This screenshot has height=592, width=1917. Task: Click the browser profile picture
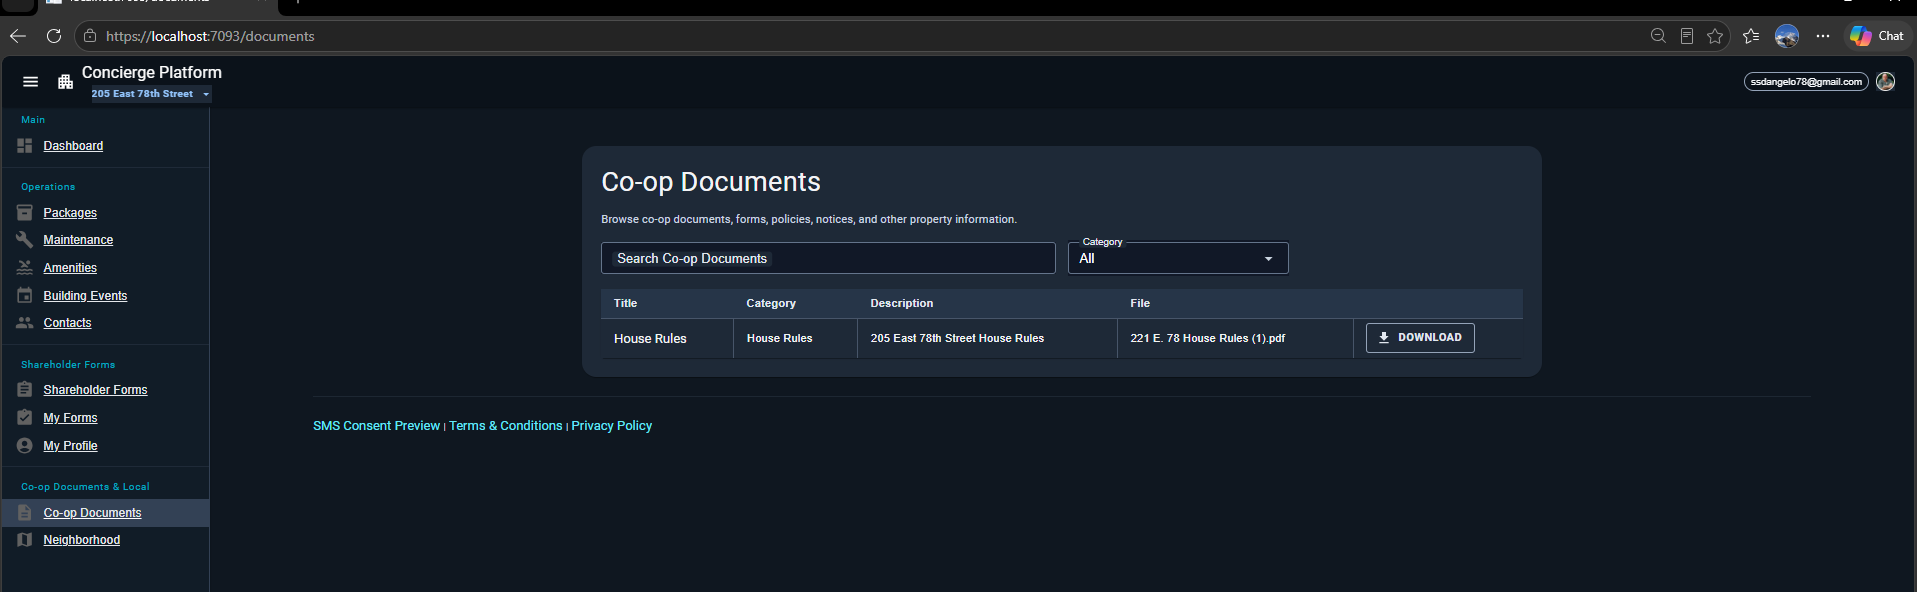point(1787,36)
